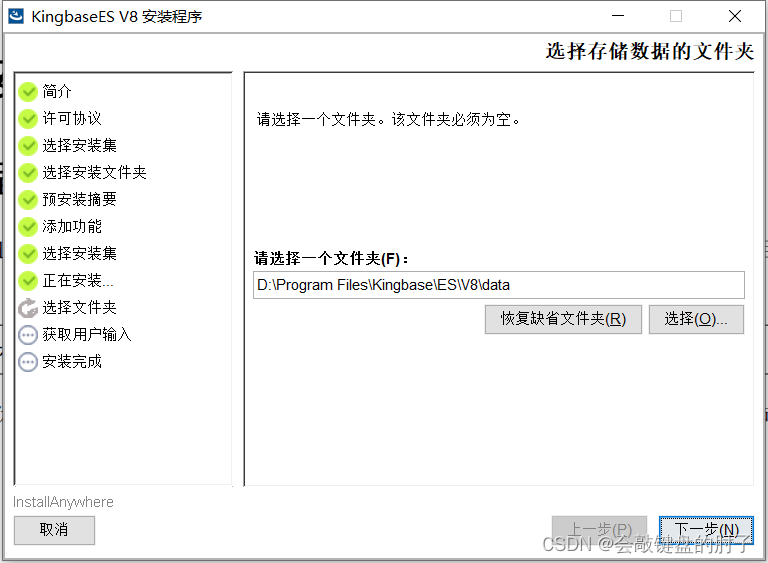Select the 预安装摘要 step label
Screen dimensions: 768x563
click(79, 199)
